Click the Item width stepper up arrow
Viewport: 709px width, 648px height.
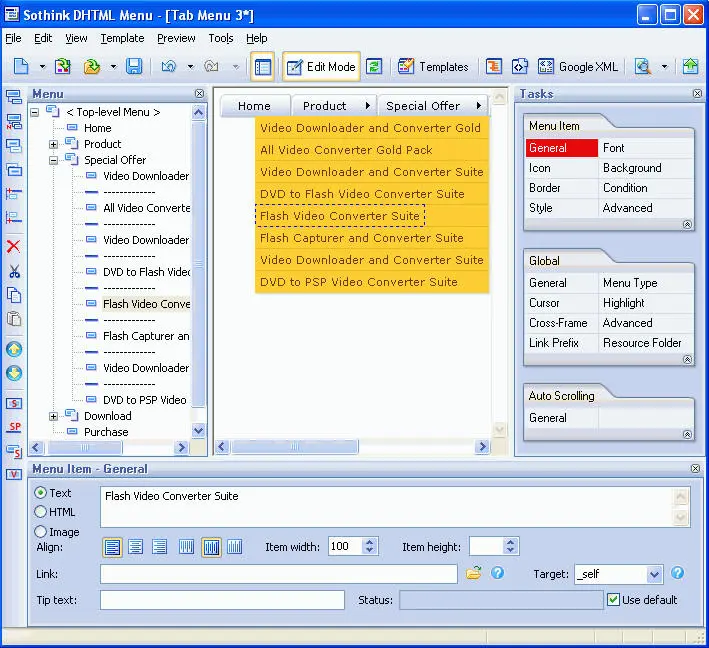[370, 542]
